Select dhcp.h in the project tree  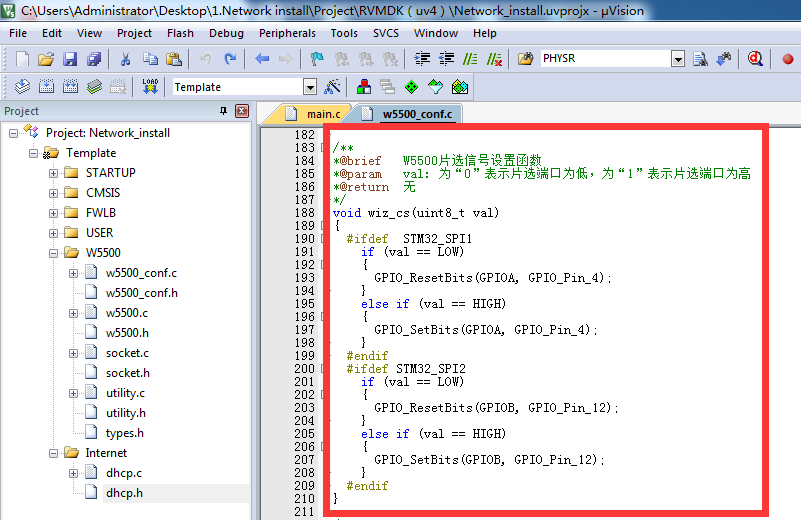[x=124, y=493]
